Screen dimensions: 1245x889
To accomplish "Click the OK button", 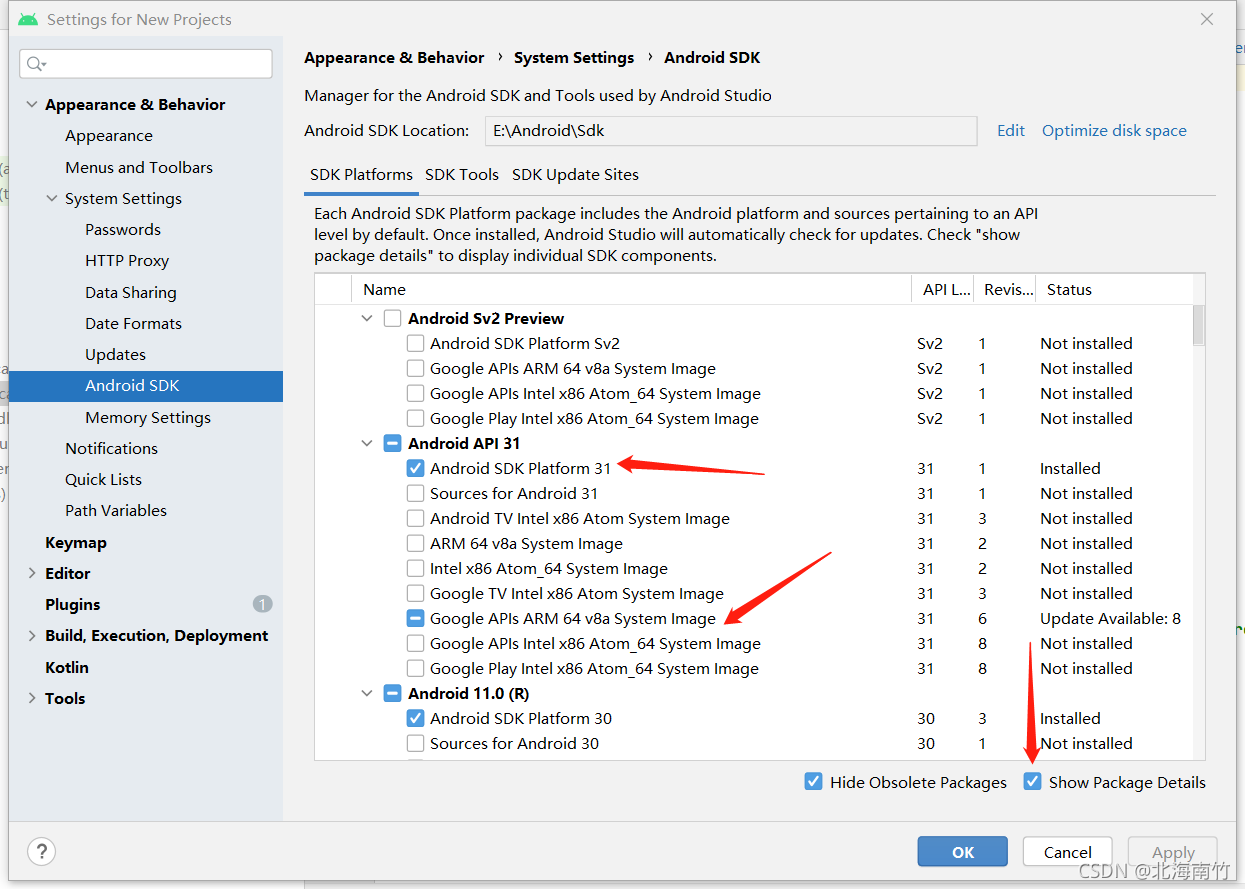I will tap(963, 852).
